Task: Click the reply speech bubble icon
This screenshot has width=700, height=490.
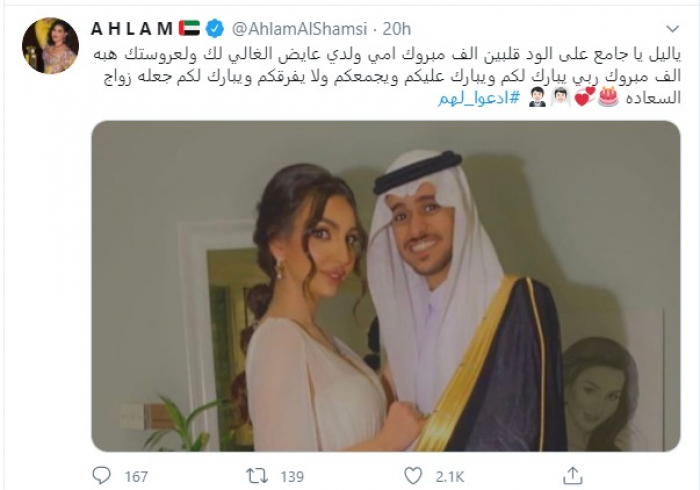Action: tap(101, 476)
